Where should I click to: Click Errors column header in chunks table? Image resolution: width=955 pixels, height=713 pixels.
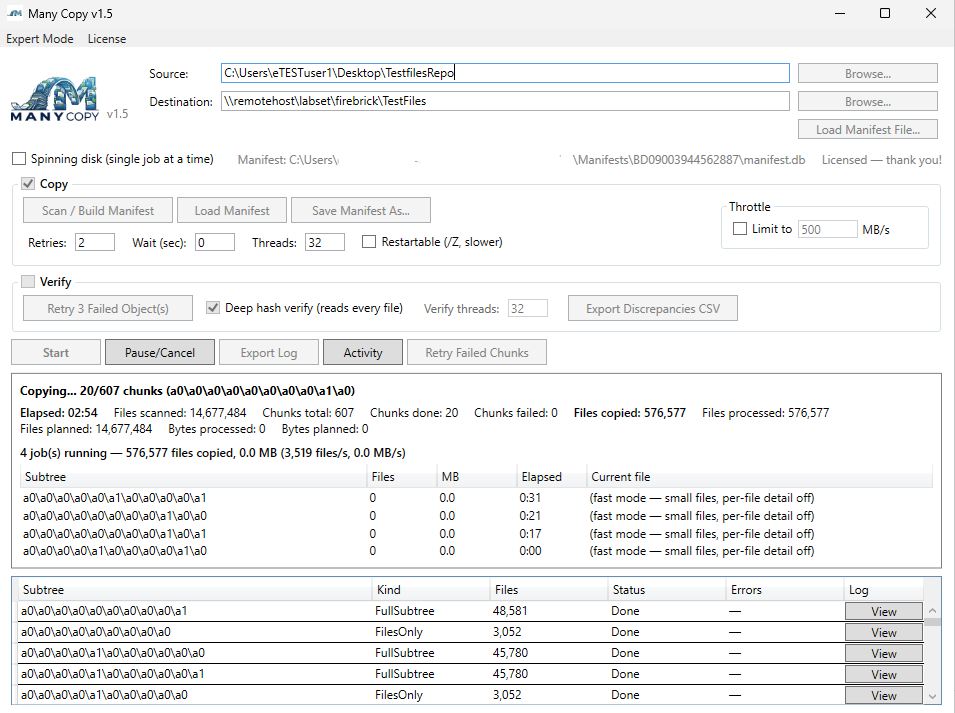click(x=785, y=589)
